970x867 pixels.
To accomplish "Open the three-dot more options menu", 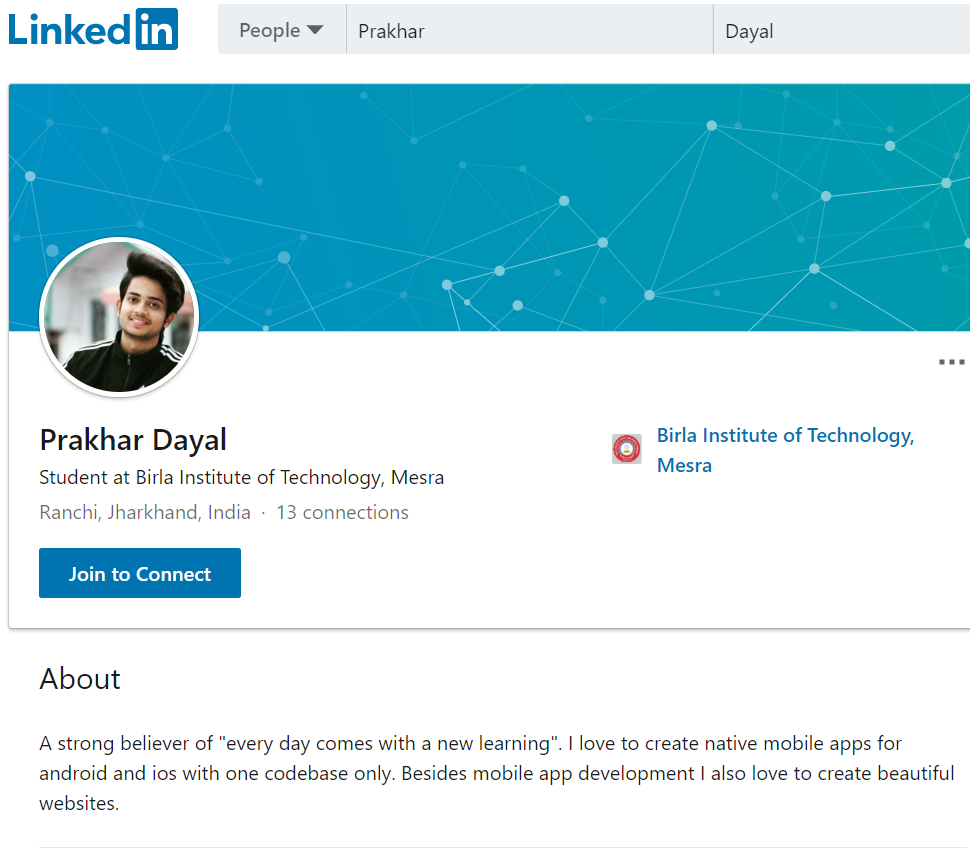I will point(951,362).
